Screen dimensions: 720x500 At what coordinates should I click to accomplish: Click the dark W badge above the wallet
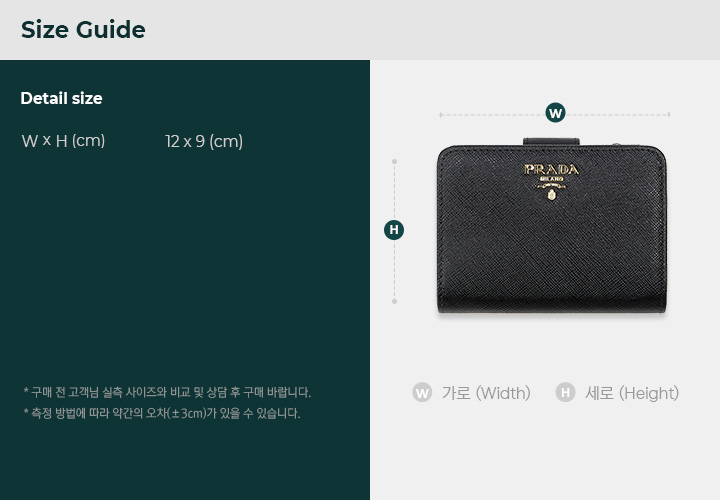555,113
